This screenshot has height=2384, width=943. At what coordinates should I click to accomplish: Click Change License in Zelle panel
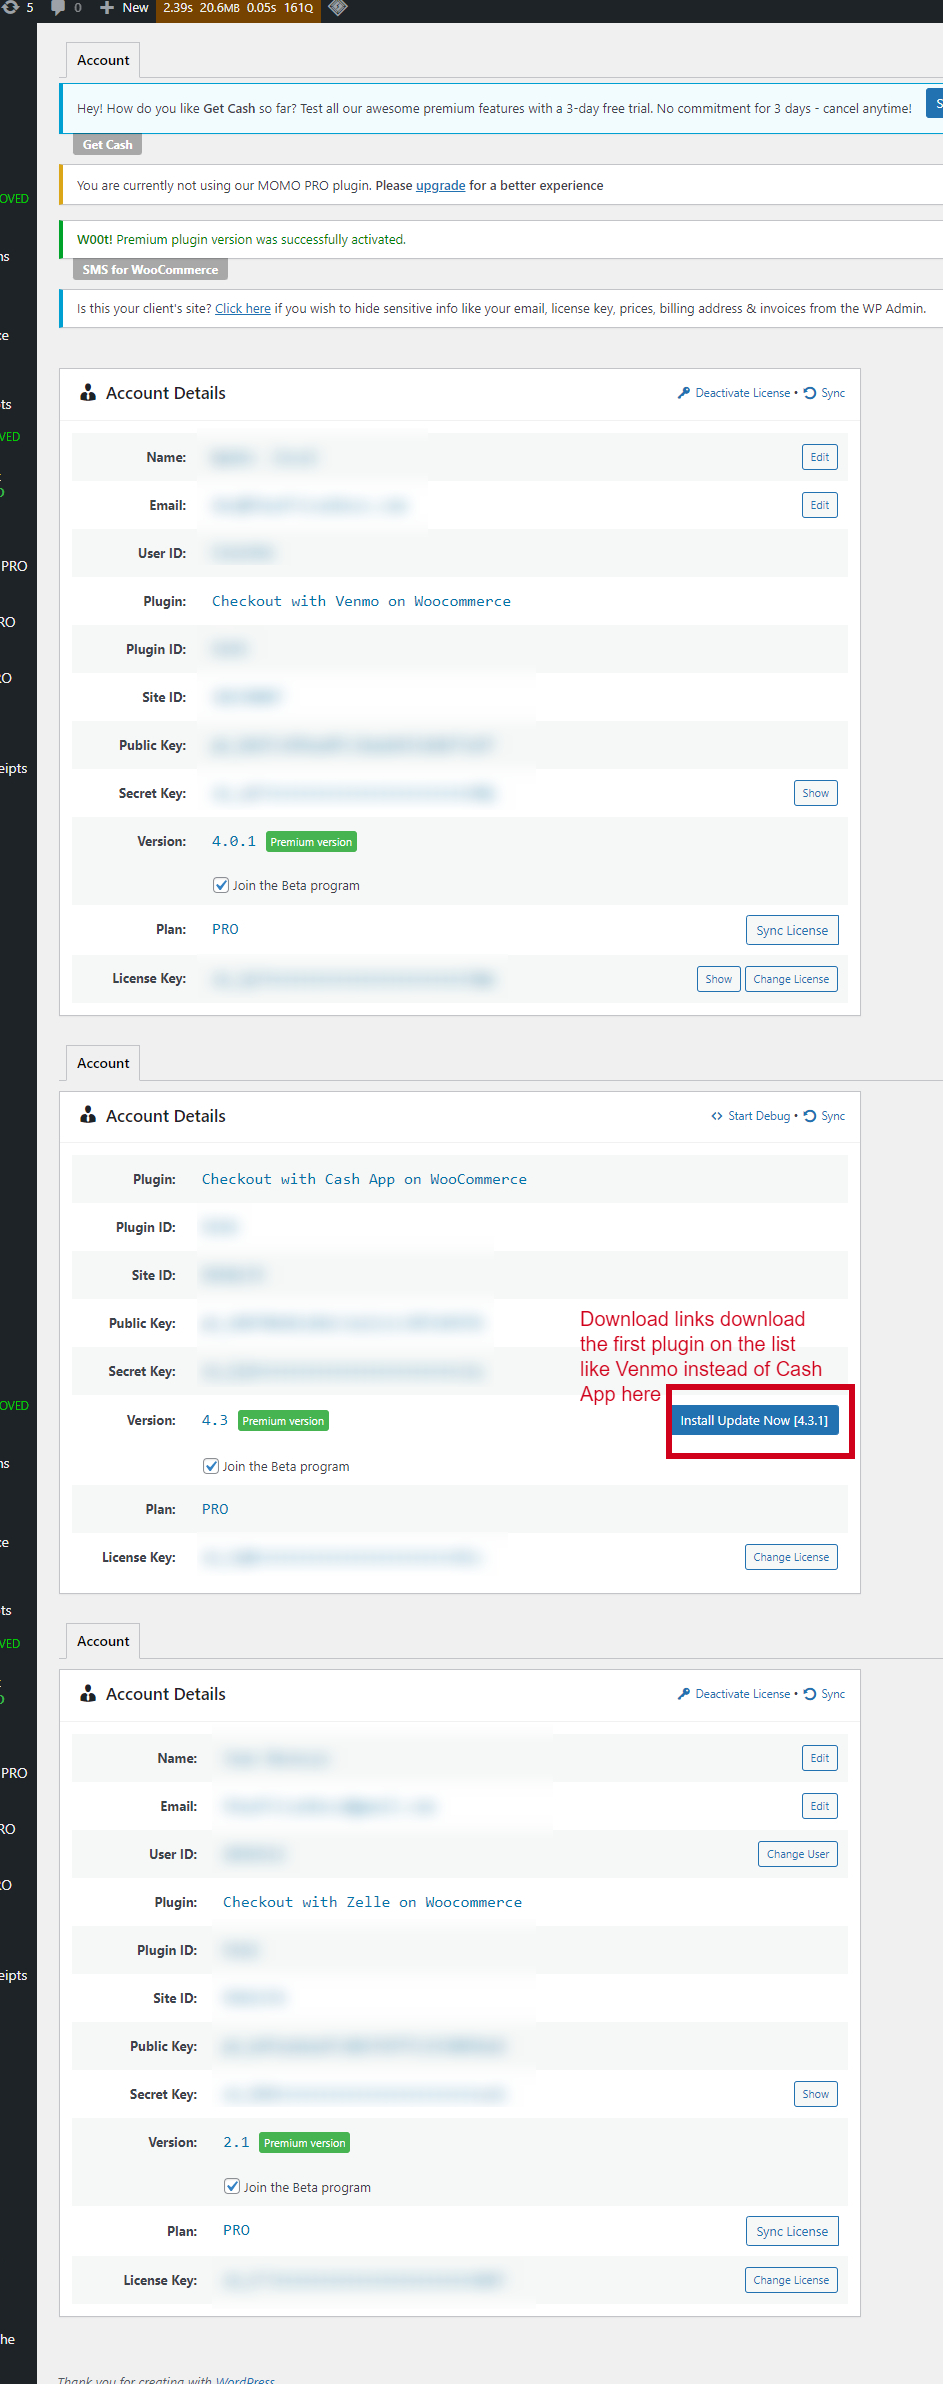(791, 2280)
